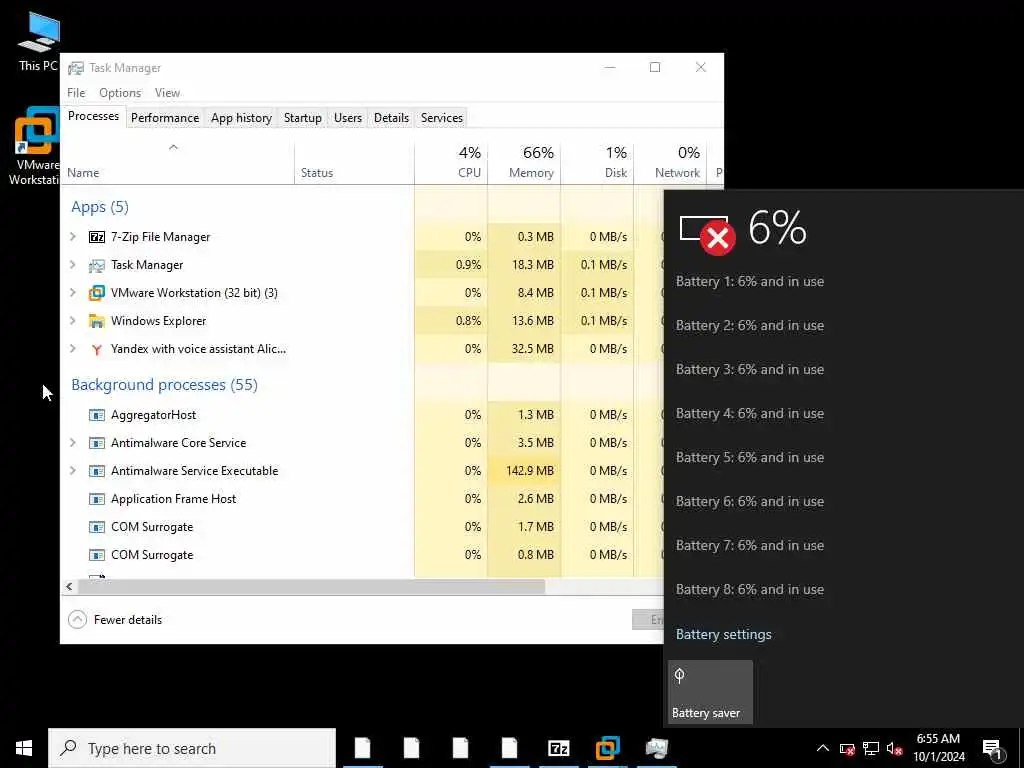The image size is (1024, 768).
Task: Click the taskbar search box
Action: click(192, 748)
